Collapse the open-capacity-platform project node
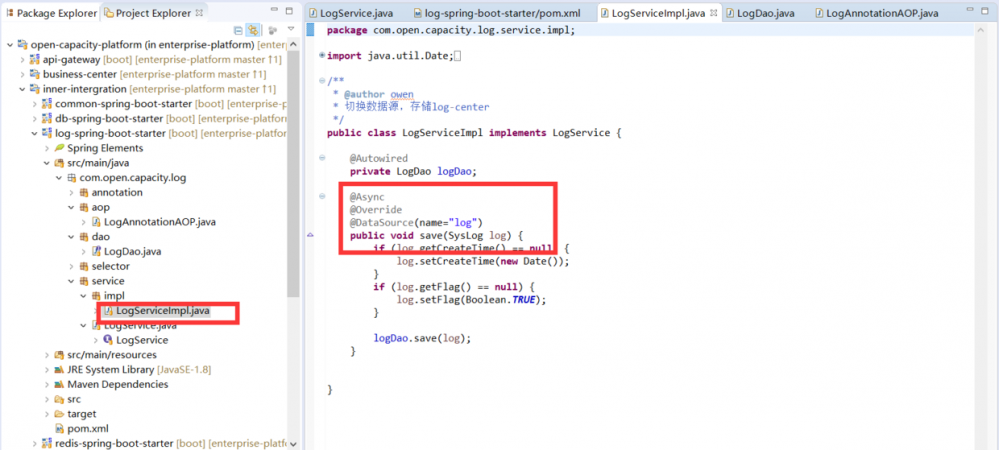 [10, 45]
